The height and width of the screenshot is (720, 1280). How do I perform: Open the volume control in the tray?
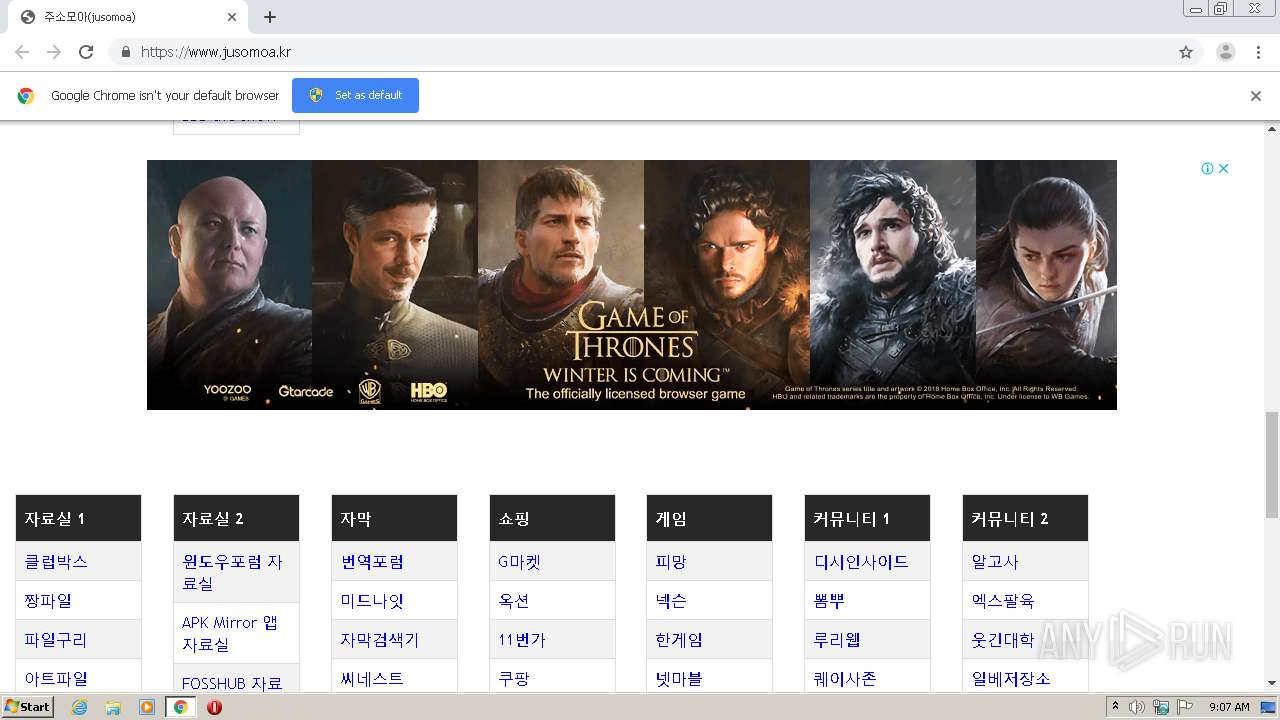[1137, 707]
